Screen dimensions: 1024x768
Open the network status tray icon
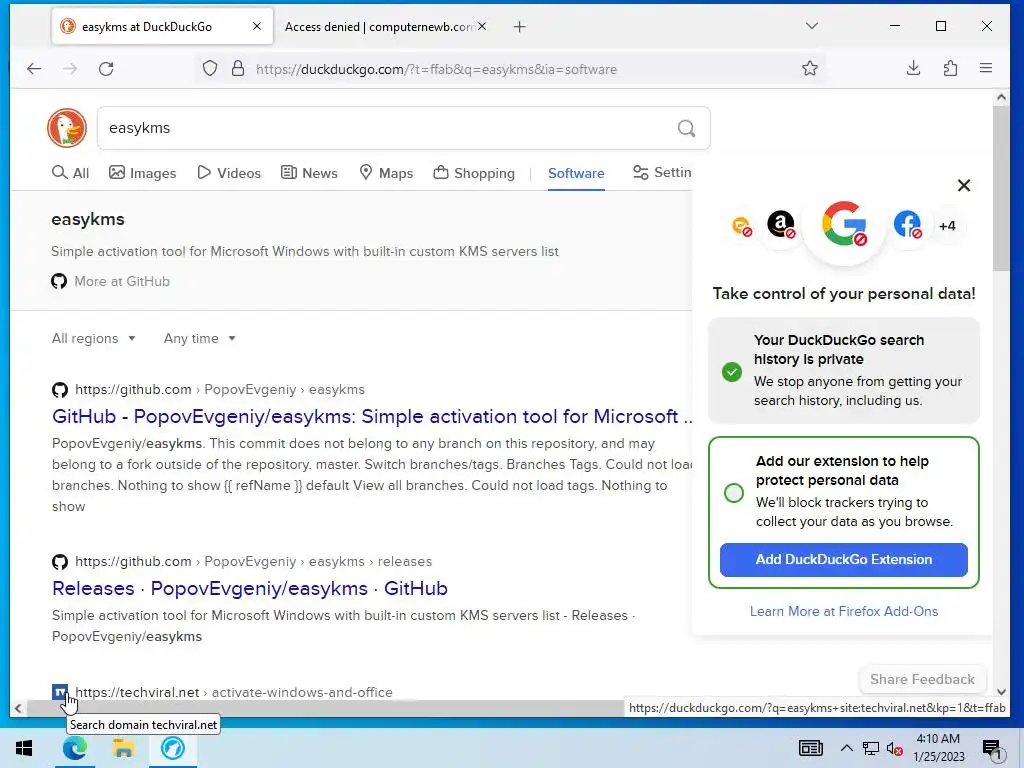click(x=871, y=748)
